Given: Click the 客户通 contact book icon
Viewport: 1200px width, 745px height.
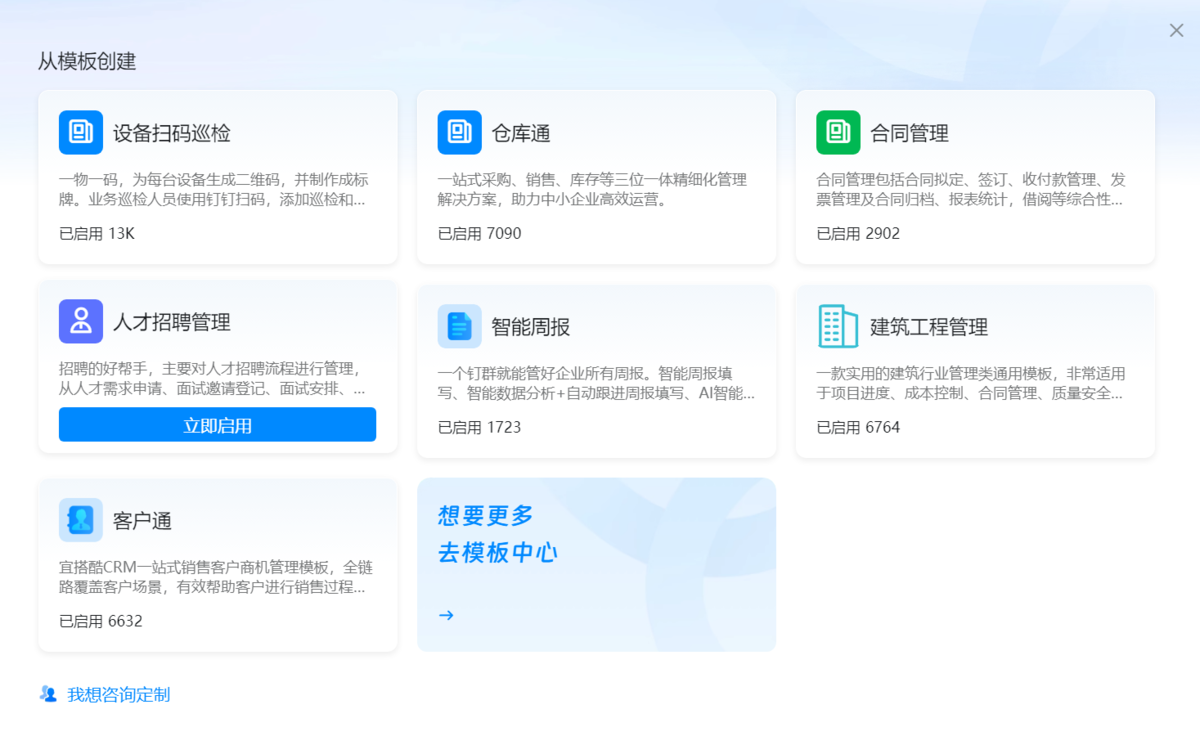Looking at the screenshot, I should tap(81, 520).
